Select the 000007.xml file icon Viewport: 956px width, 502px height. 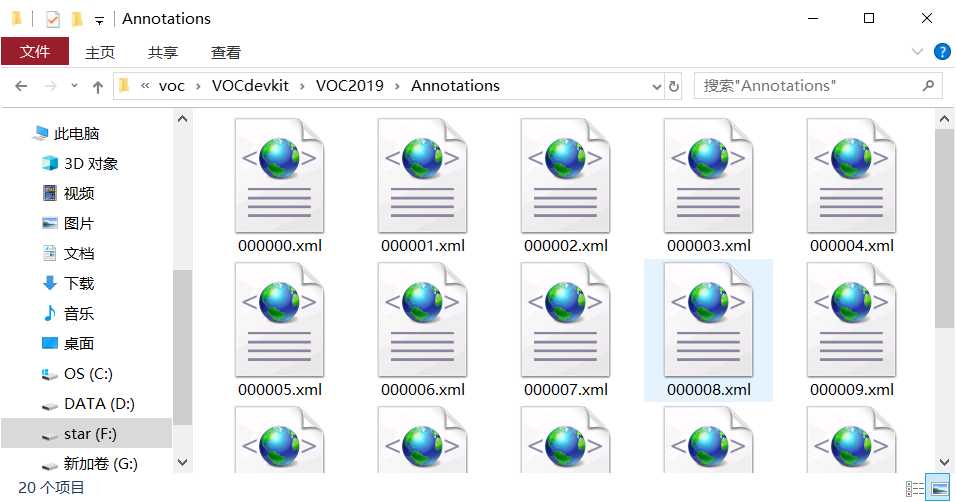click(x=565, y=320)
